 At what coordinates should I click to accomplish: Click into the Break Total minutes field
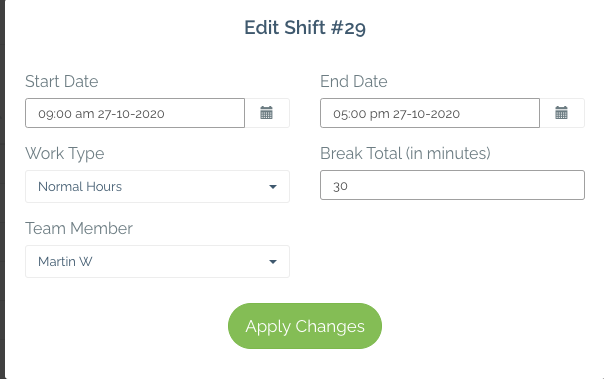click(x=452, y=185)
